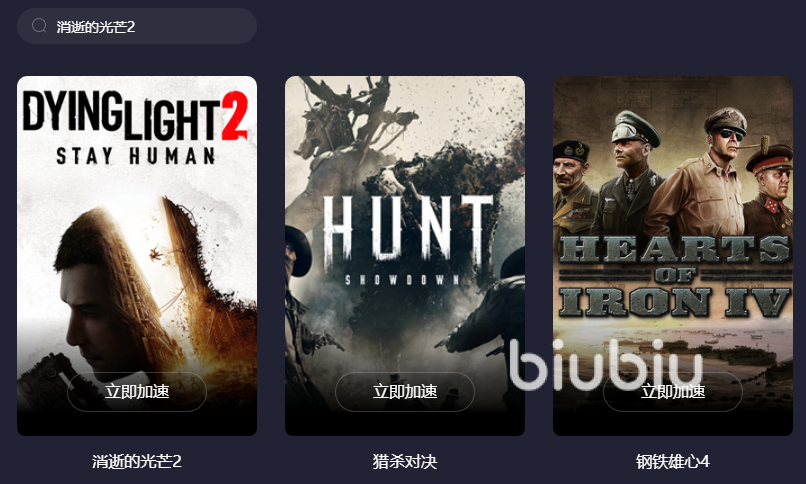Focus the search field containing 消逝的光芒2

tap(137, 26)
